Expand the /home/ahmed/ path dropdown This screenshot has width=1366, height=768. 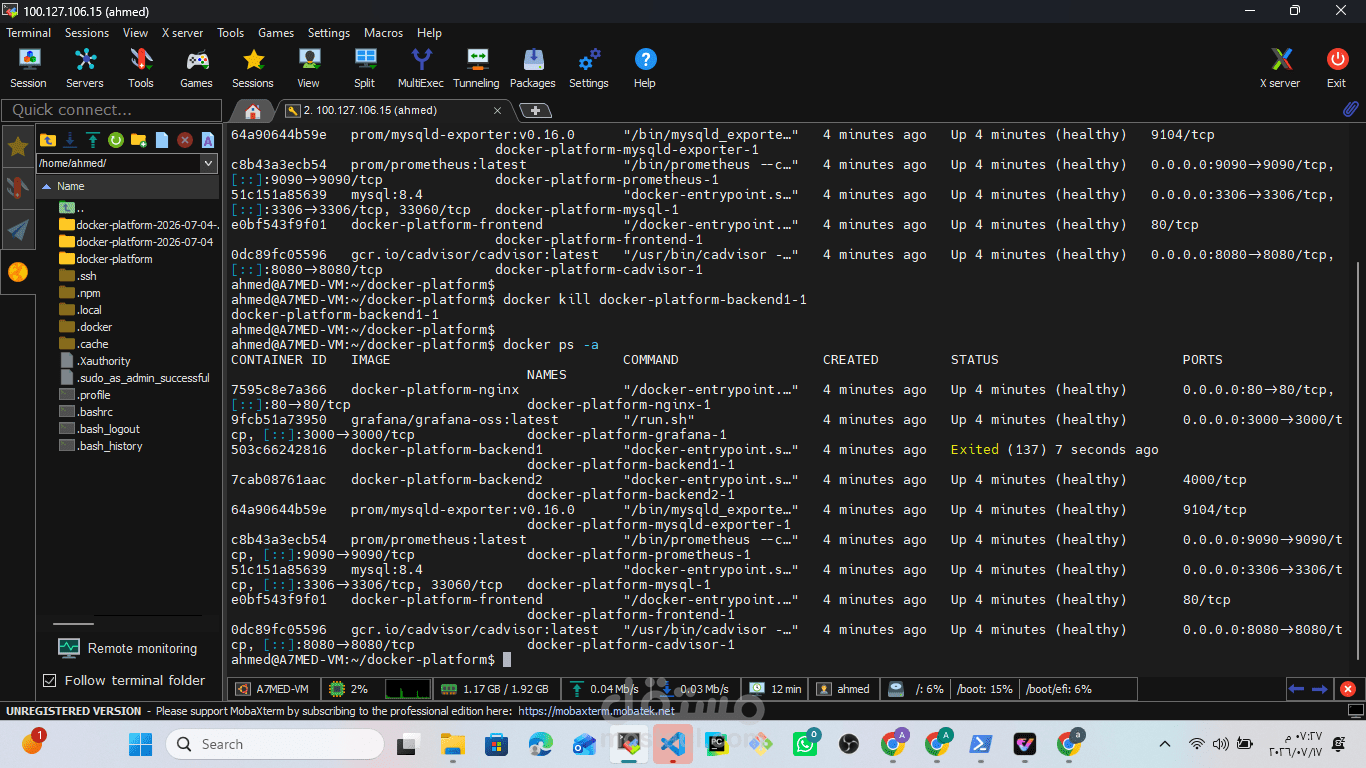209,163
